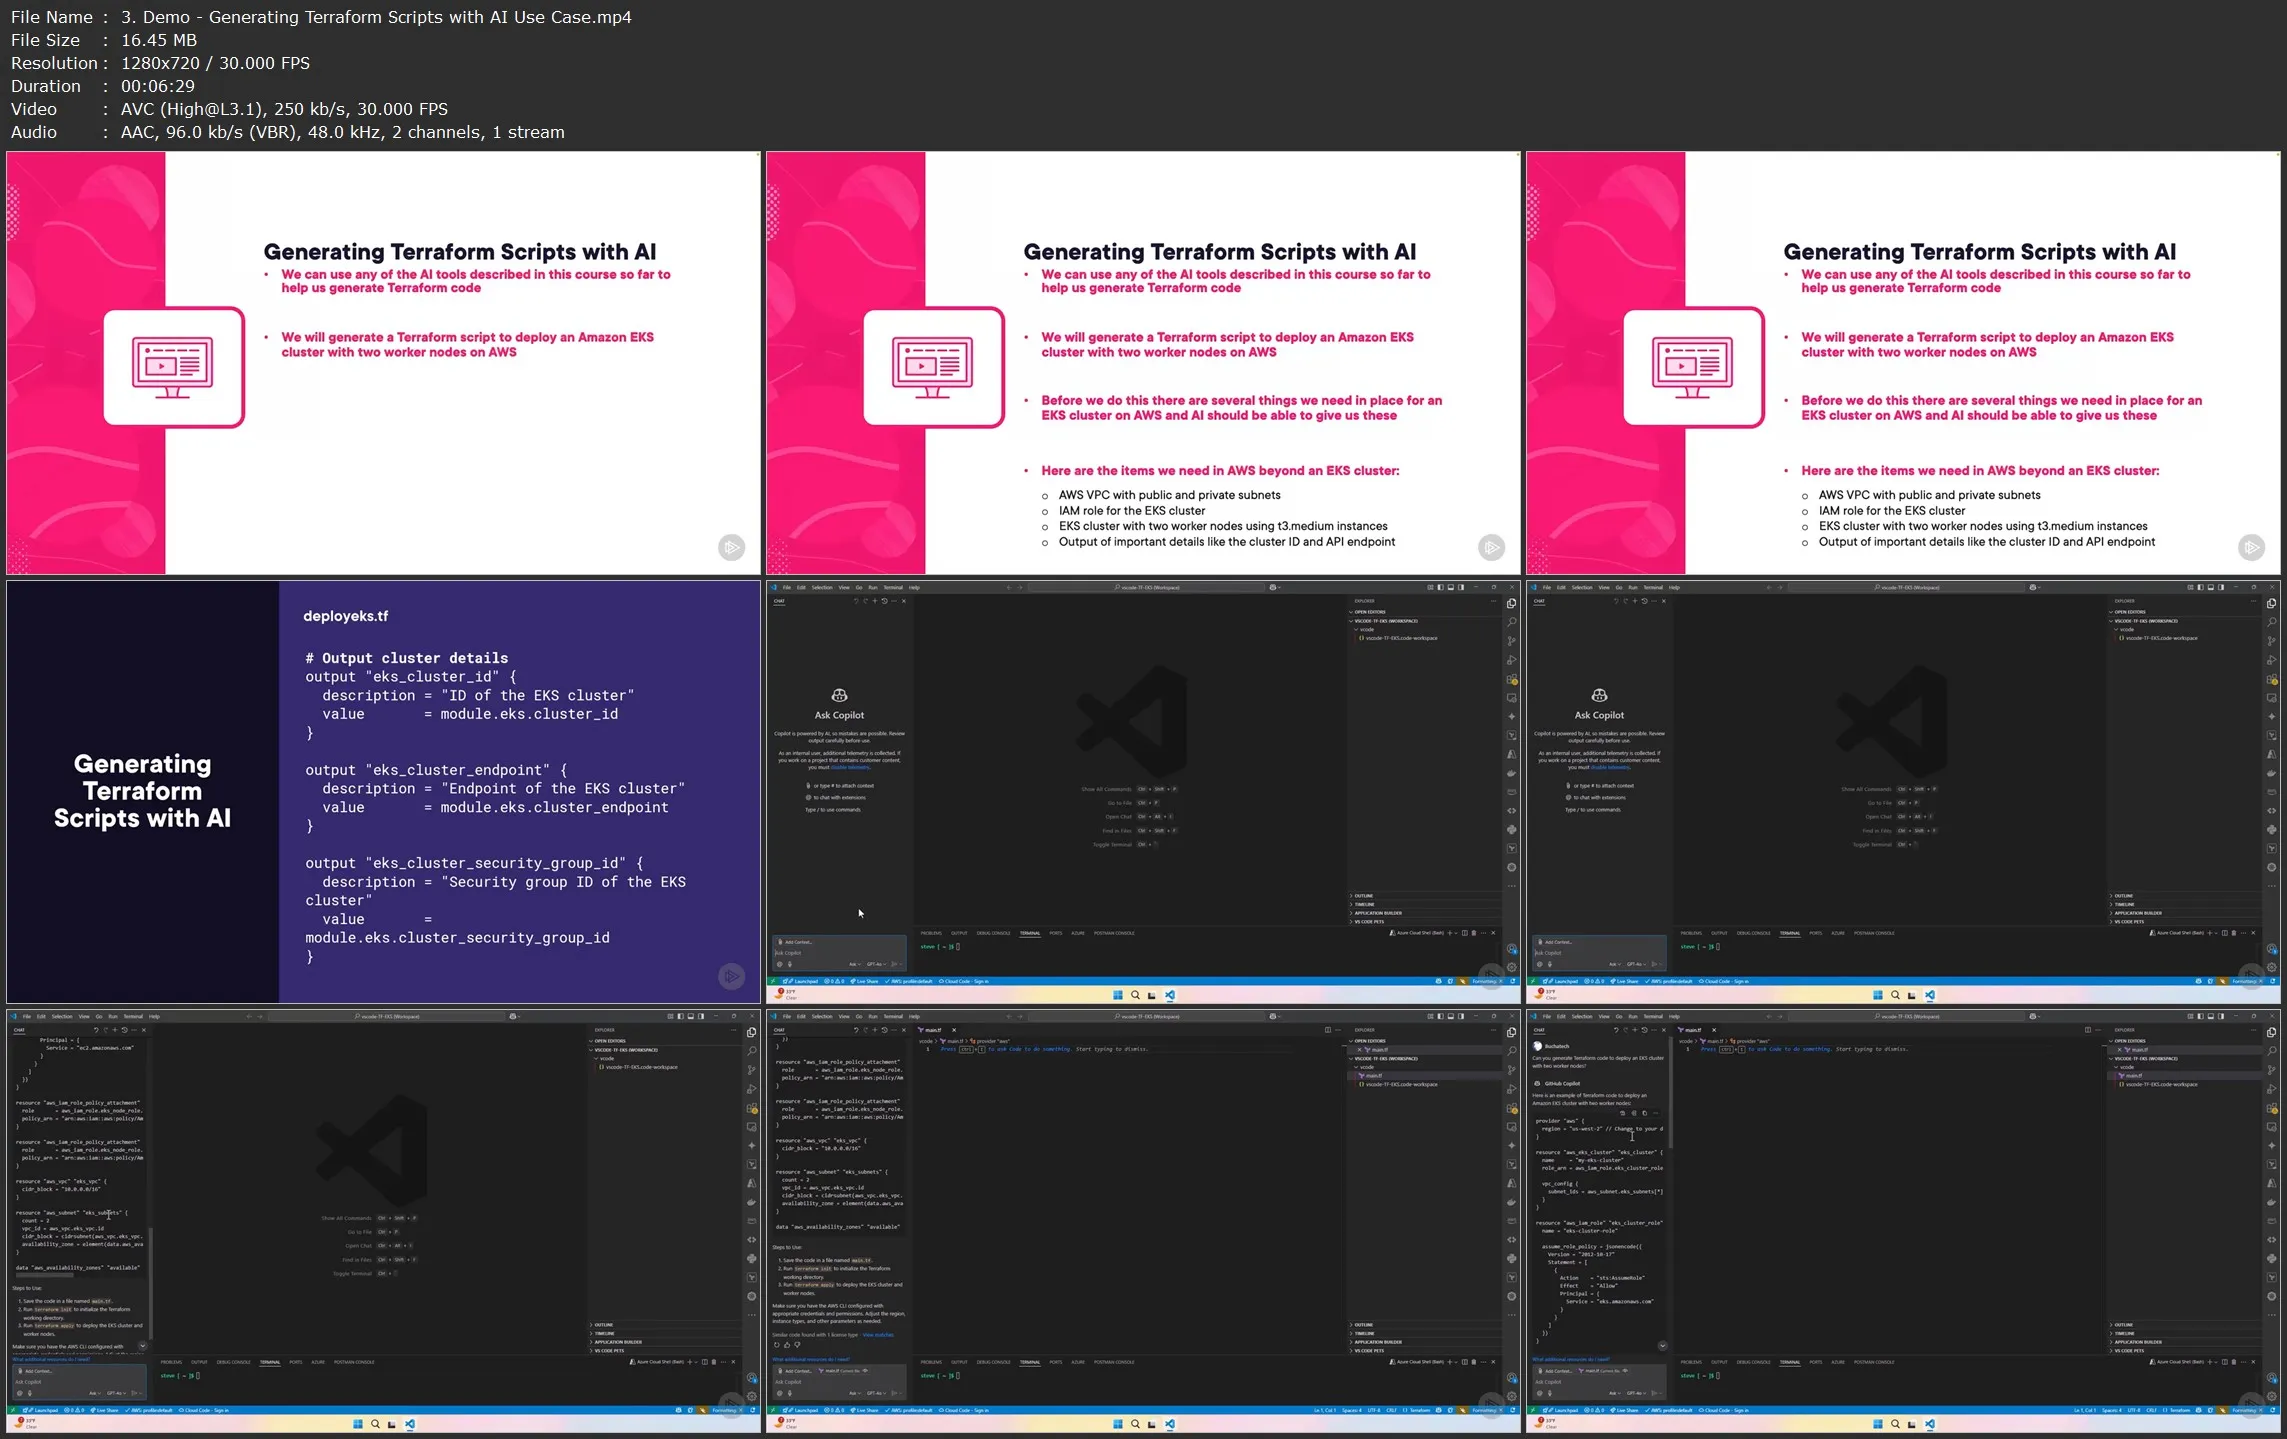Image resolution: width=2287 pixels, height=1439 pixels.
Task: Click the "AAC, 96.0 kb/s" audio details line
Action: click(343, 132)
